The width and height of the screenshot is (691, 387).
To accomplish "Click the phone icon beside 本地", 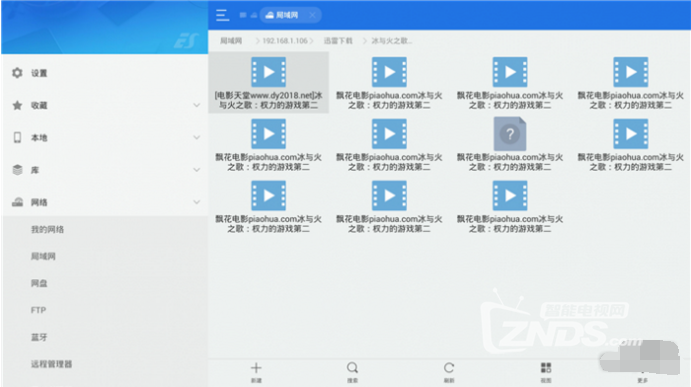I will coord(17,138).
